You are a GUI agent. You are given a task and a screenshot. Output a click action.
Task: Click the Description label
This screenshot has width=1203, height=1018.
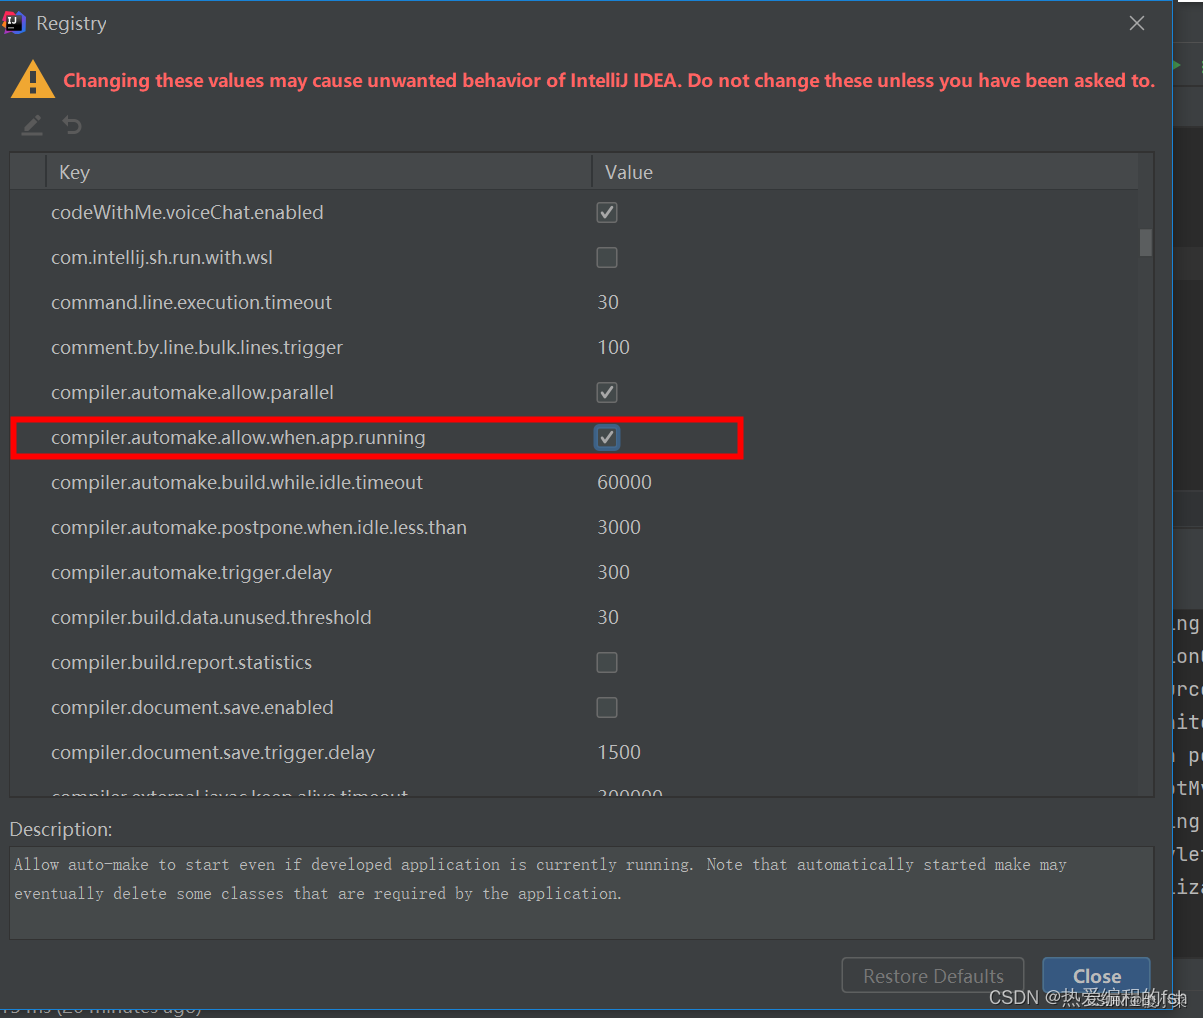tap(61, 829)
